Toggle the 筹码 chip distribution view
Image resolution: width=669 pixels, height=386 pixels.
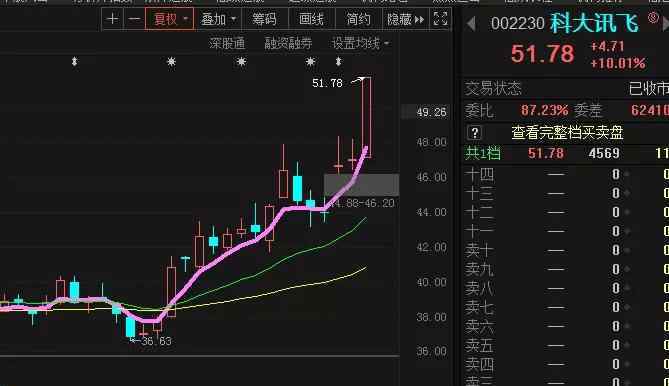[264, 19]
